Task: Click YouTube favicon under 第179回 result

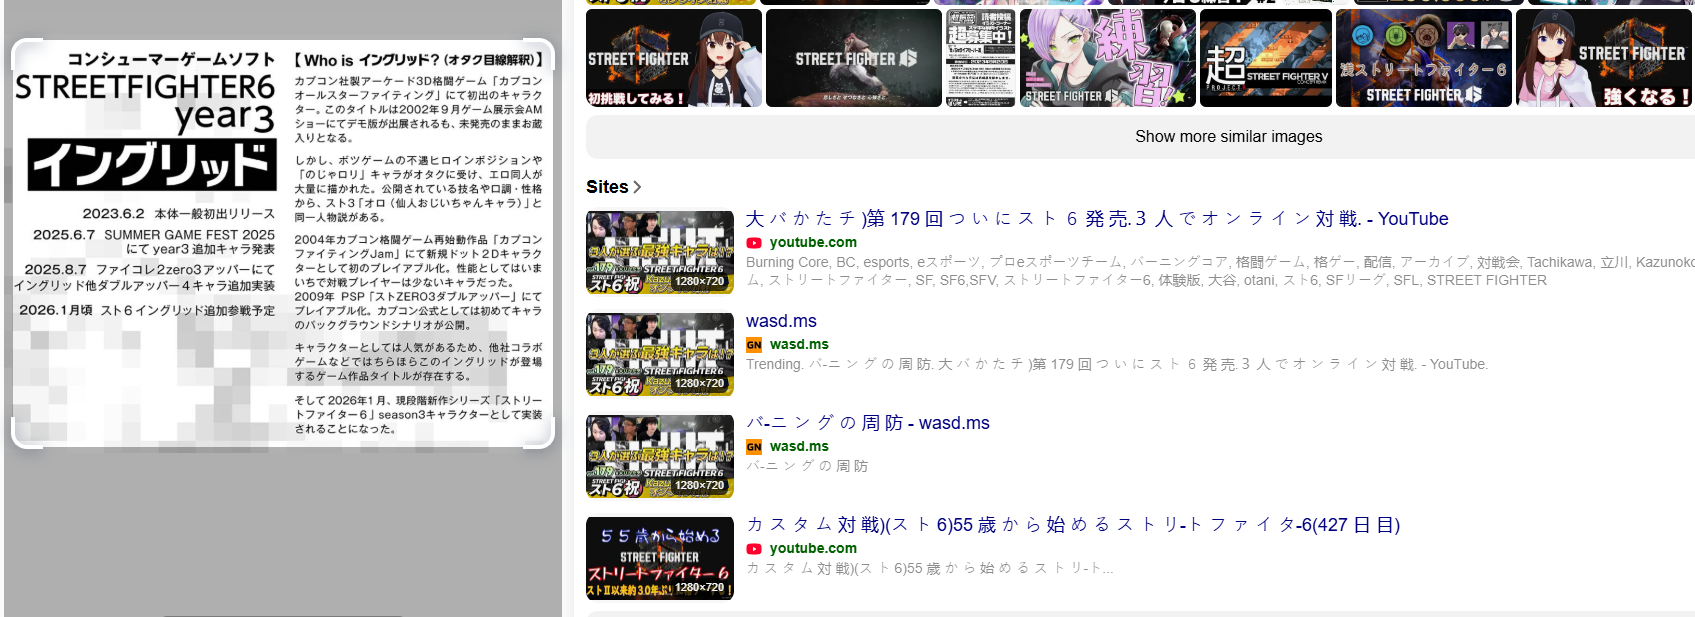Action: point(754,243)
